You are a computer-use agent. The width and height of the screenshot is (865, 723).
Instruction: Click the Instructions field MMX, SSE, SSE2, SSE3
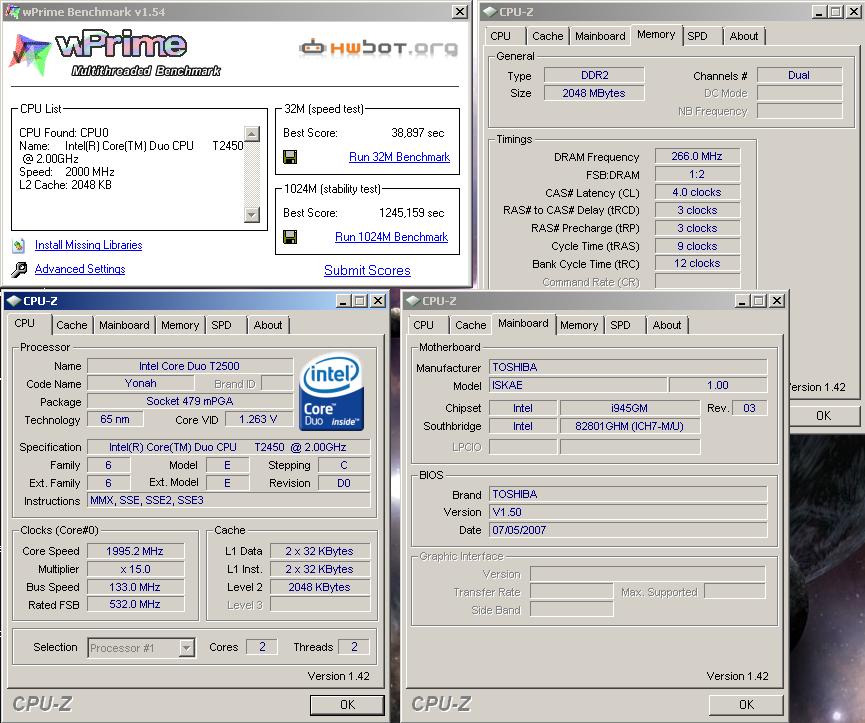(229, 500)
